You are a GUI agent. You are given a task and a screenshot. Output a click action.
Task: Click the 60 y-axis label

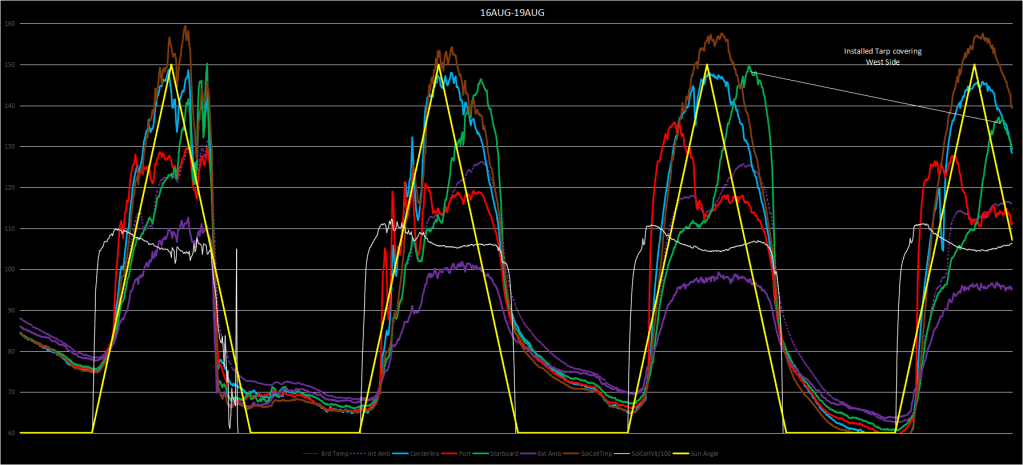[x=10, y=433]
